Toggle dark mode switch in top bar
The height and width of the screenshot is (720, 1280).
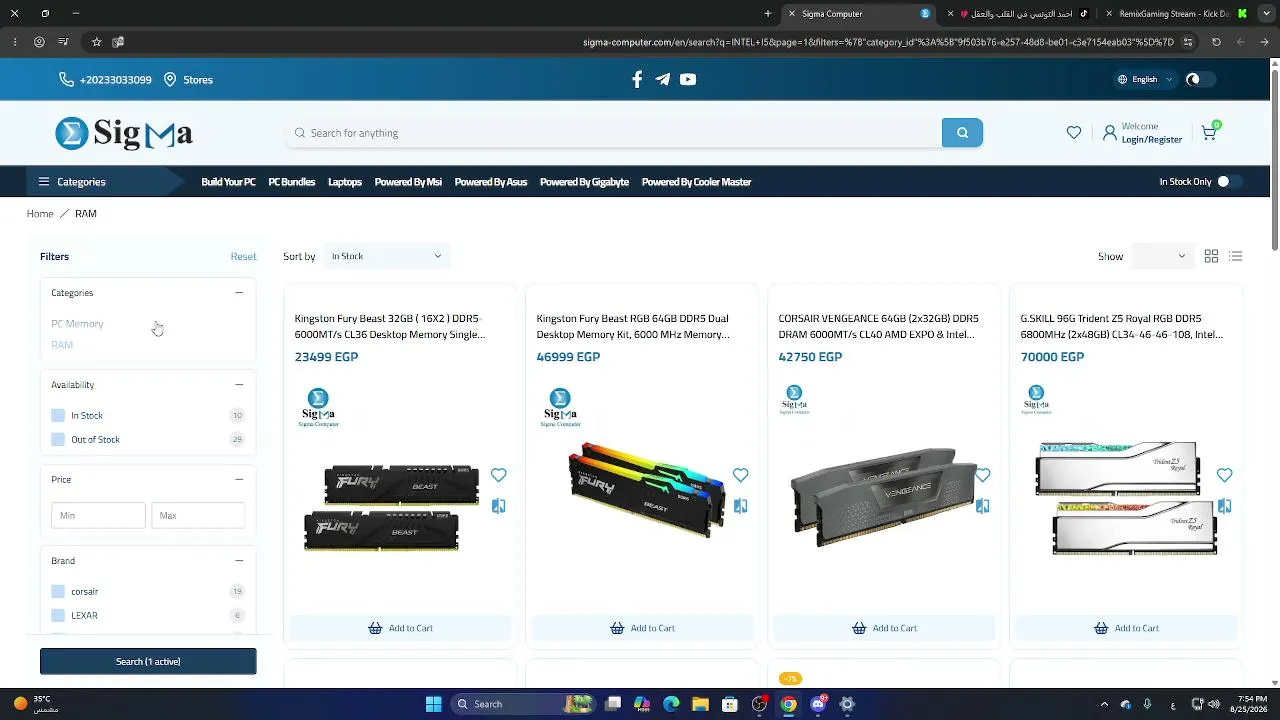pos(1200,80)
